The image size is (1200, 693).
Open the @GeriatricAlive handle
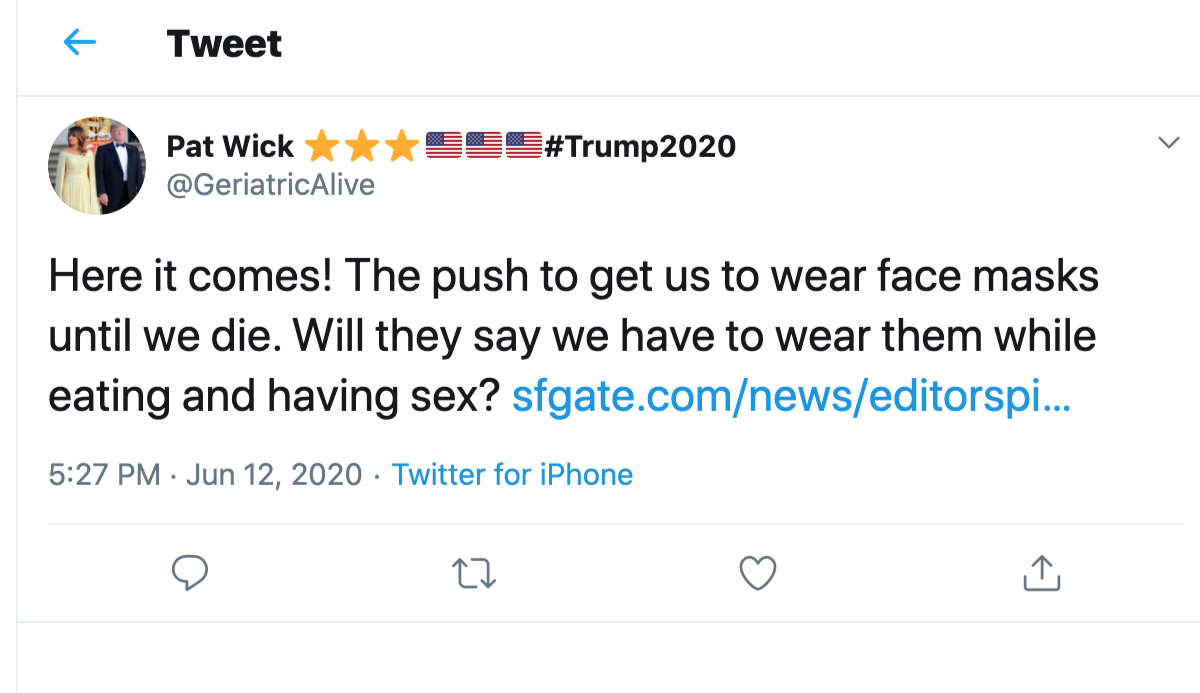(270, 185)
